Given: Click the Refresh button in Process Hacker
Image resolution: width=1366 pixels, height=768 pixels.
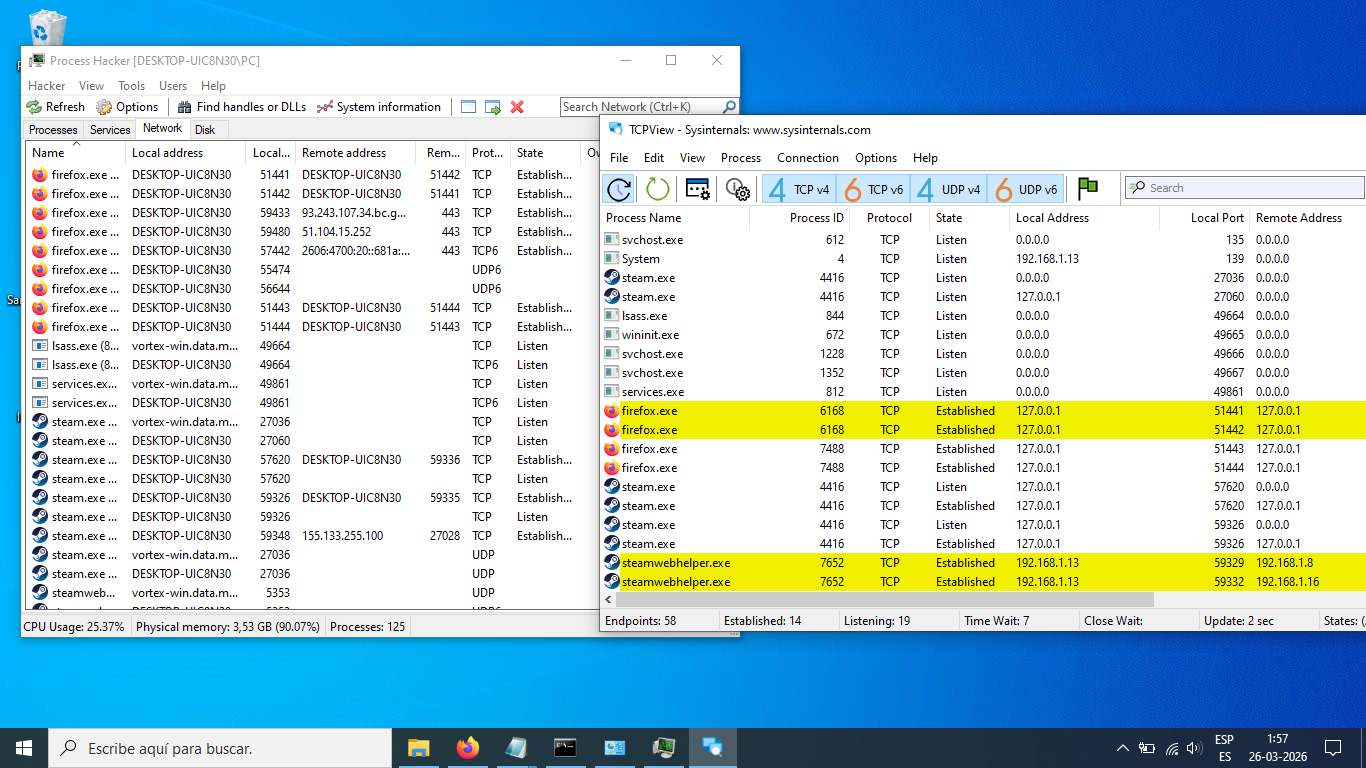Looking at the screenshot, I should [x=56, y=107].
